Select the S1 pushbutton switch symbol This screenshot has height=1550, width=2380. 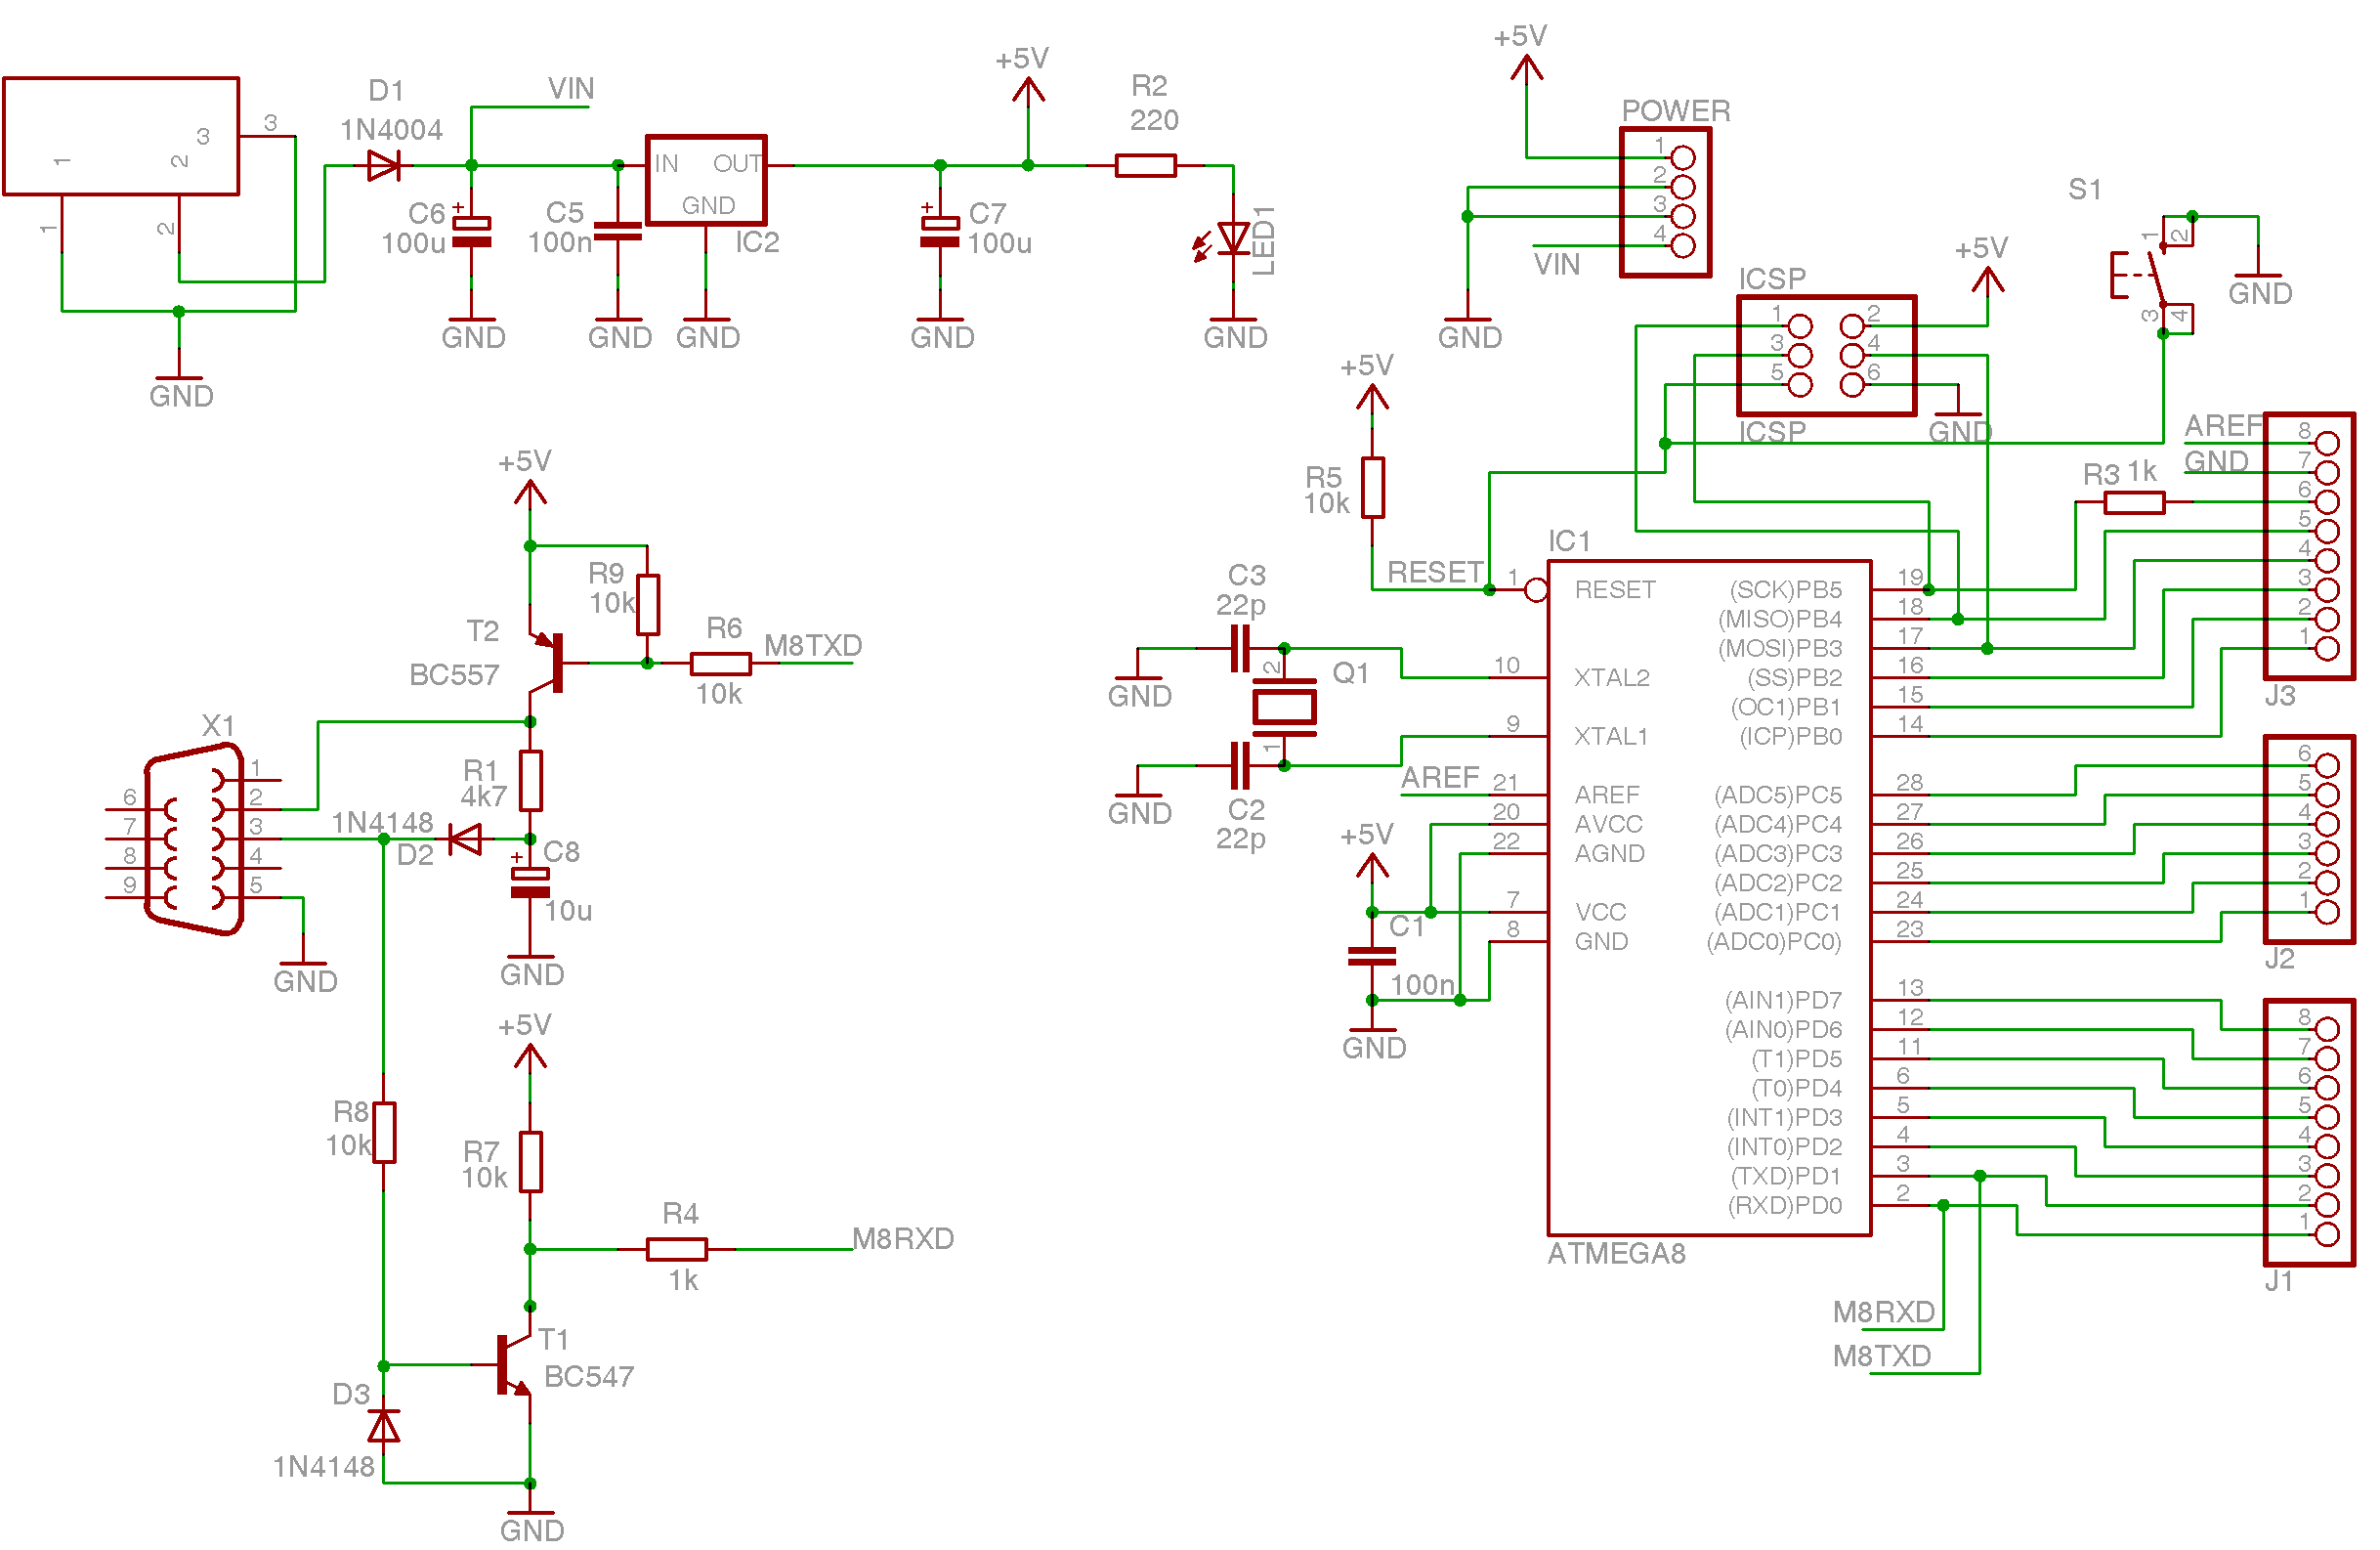(2156, 275)
